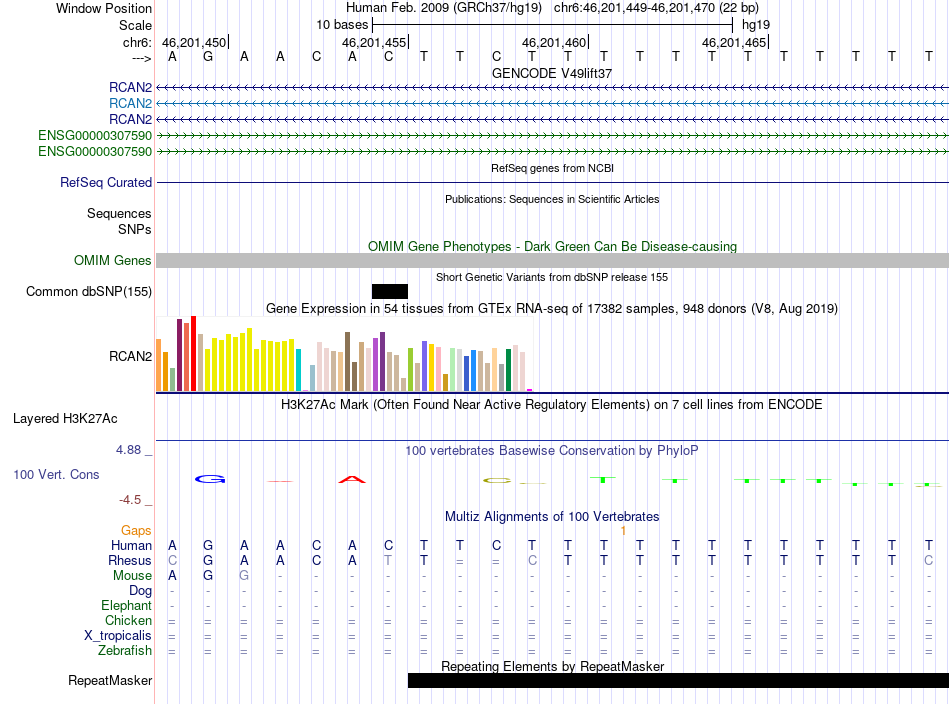
Task: Click the "RefSeq Curated" track label
Action: pos(106,182)
